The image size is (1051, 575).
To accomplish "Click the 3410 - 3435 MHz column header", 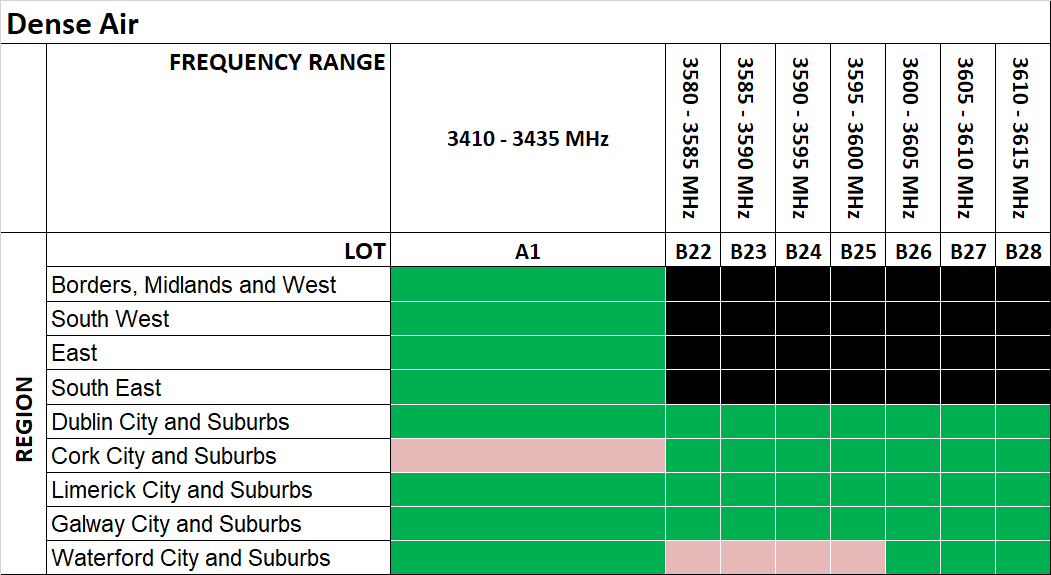I will click(x=527, y=139).
